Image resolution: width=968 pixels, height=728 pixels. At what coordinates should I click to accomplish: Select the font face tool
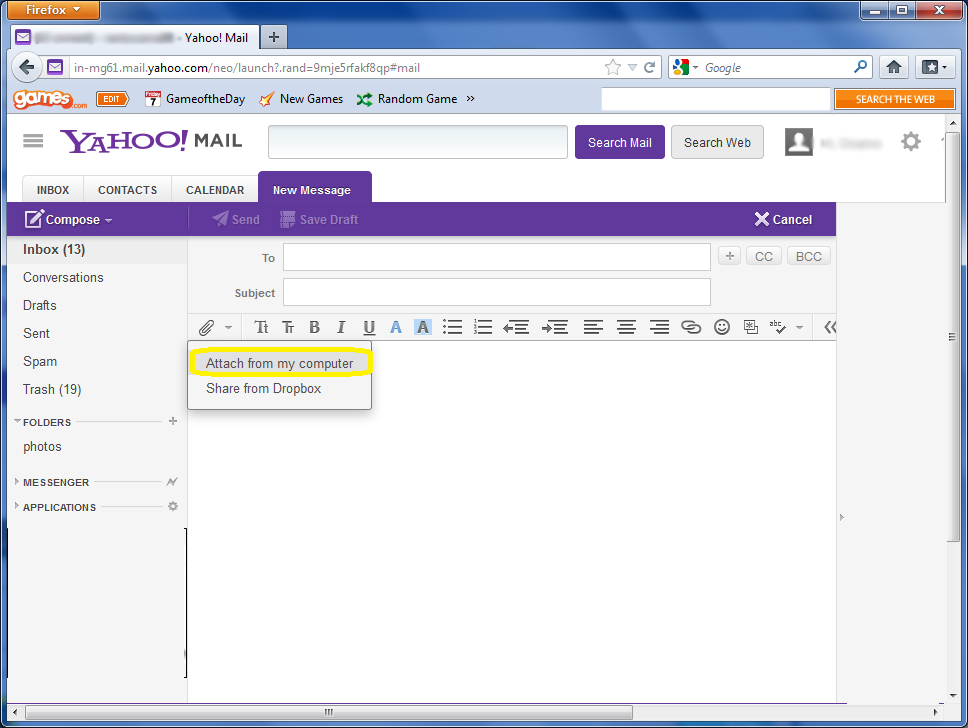pyautogui.click(x=262, y=327)
